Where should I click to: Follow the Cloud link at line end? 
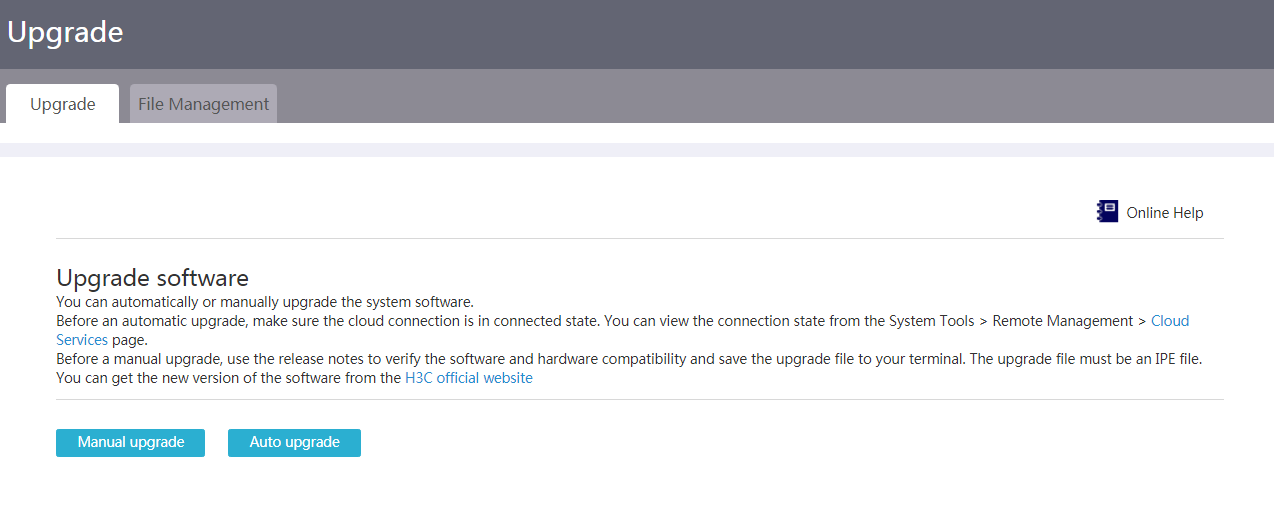1170,321
